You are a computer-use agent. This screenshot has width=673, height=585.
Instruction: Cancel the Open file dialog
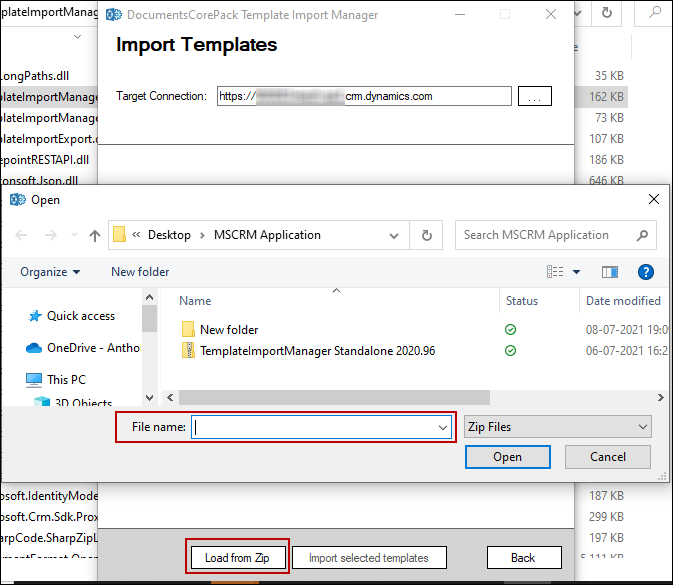pyautogui.click(x=608, y=457)
